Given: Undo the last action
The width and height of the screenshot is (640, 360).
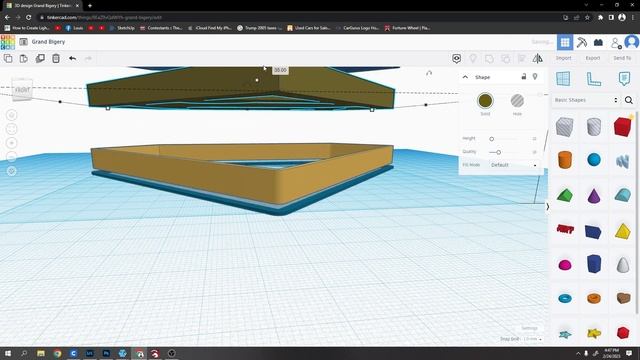Looking at the screenshot, I should (x=72, y=58).
